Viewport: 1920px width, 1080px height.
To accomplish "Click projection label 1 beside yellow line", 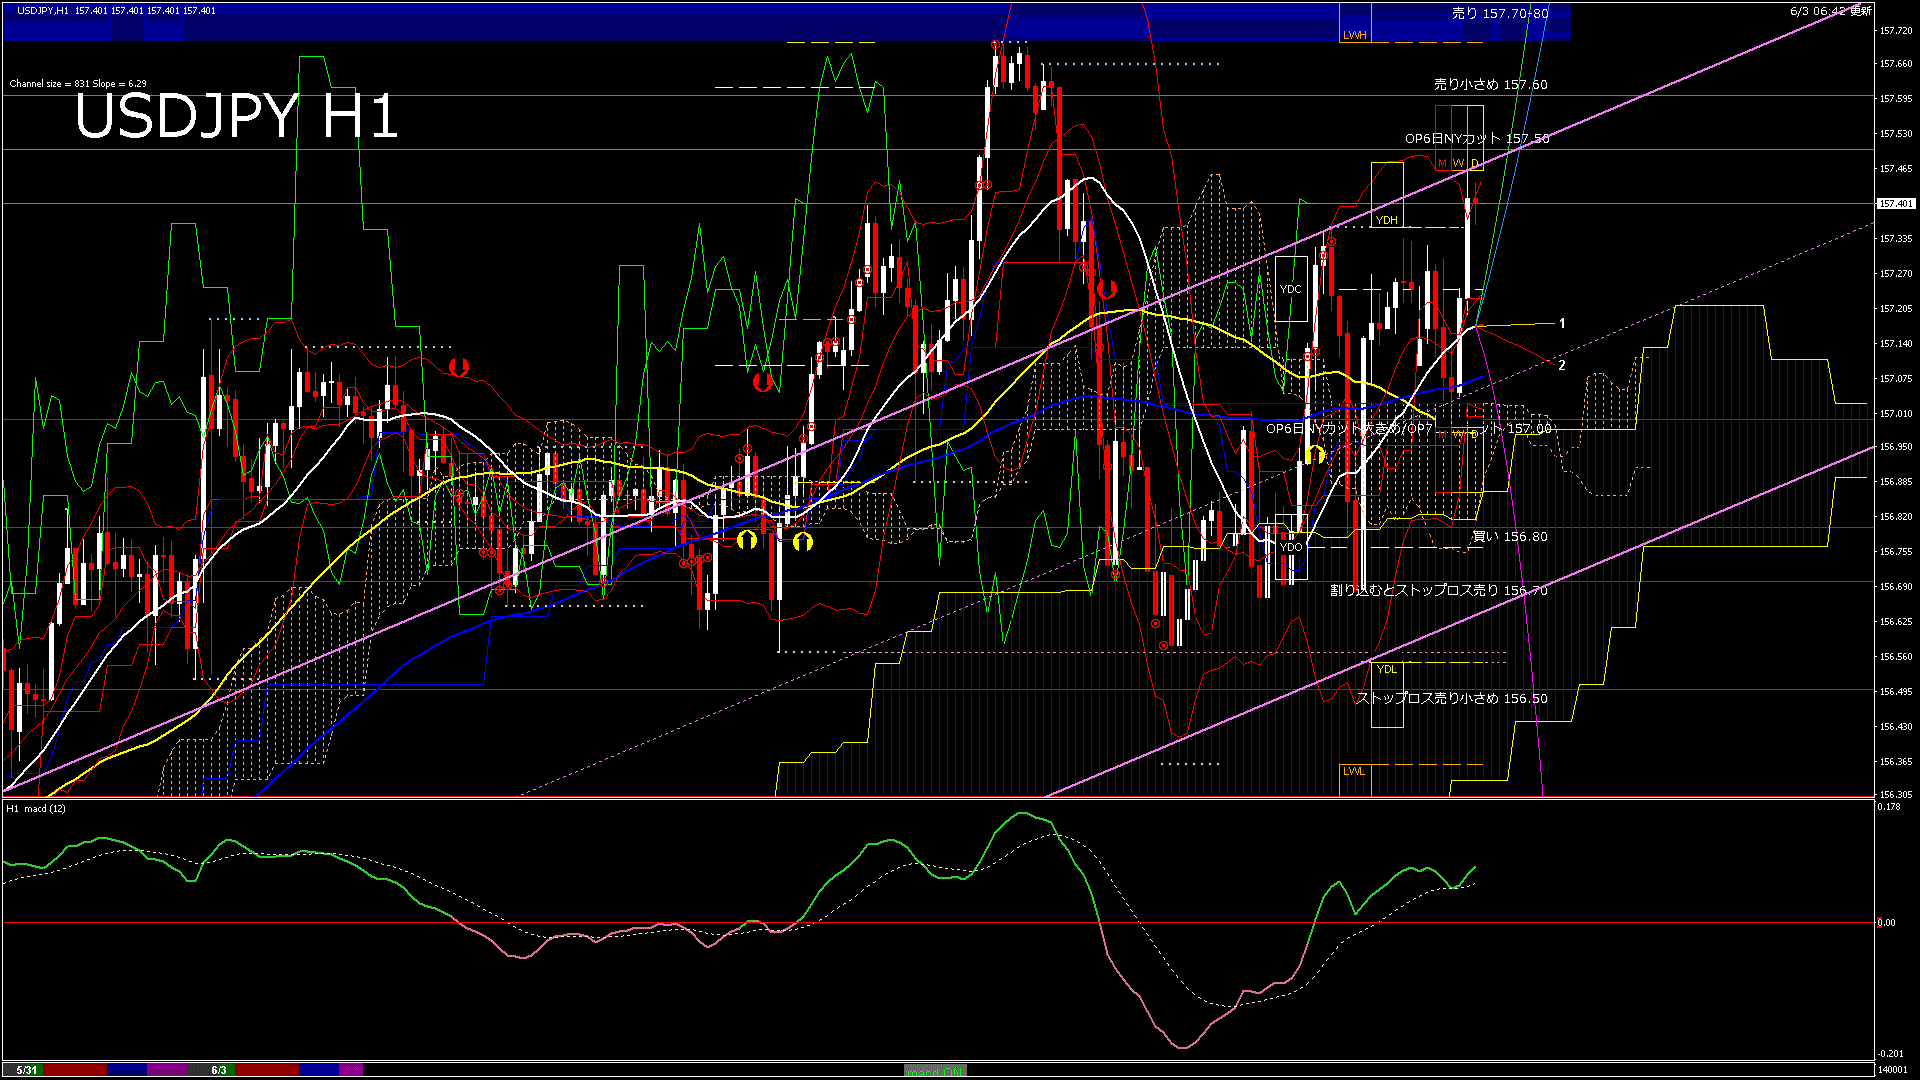I will tap(1562, 323).
